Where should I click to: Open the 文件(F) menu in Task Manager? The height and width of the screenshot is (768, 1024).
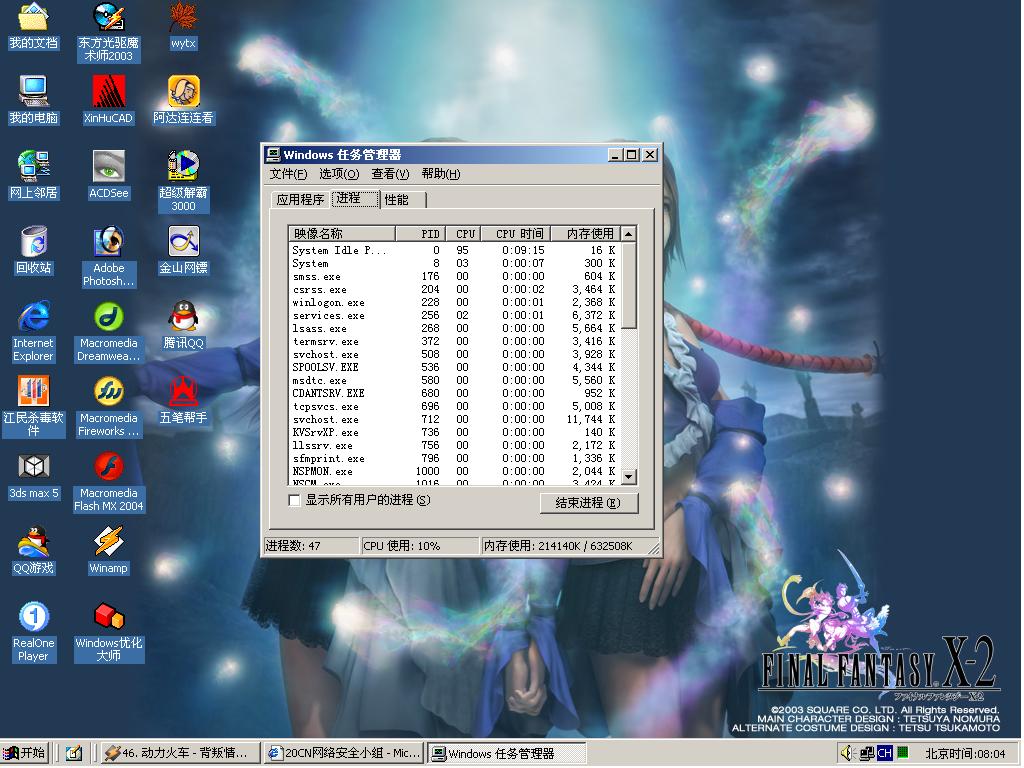tap(288, 174)
